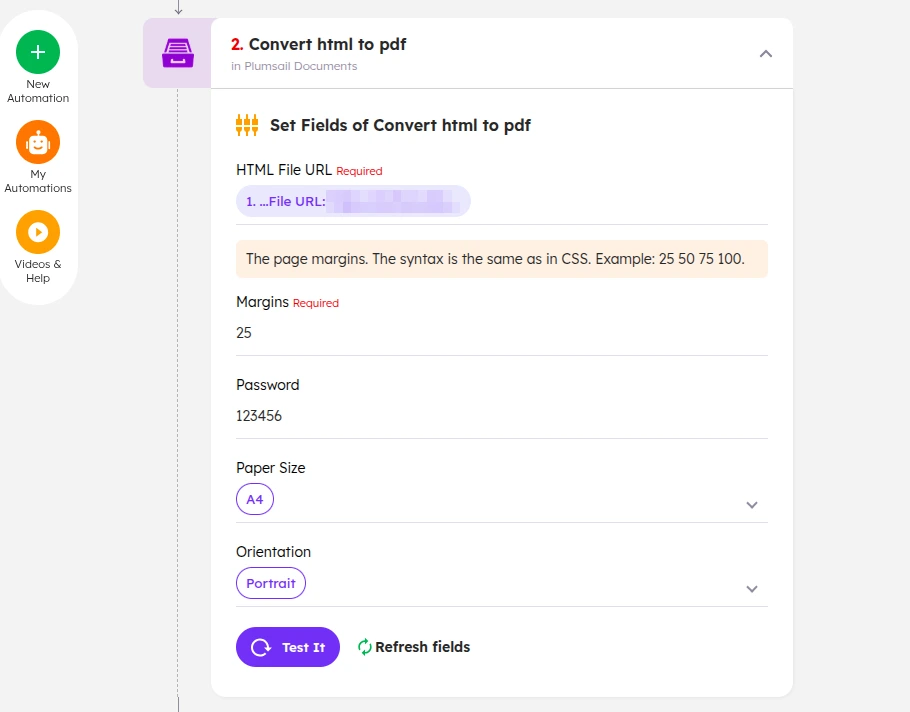Click the Margins input field
Screen dimensions: 910x712
coord(501,333)
